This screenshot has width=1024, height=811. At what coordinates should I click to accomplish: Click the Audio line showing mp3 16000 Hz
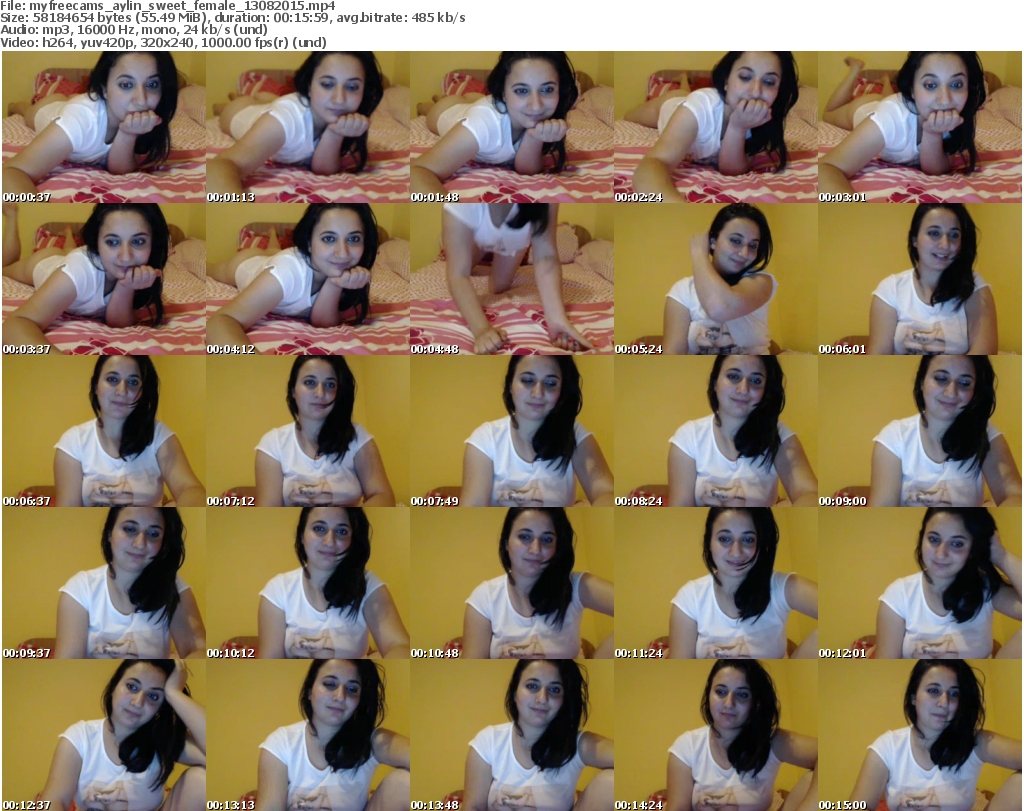coord(134,30)
